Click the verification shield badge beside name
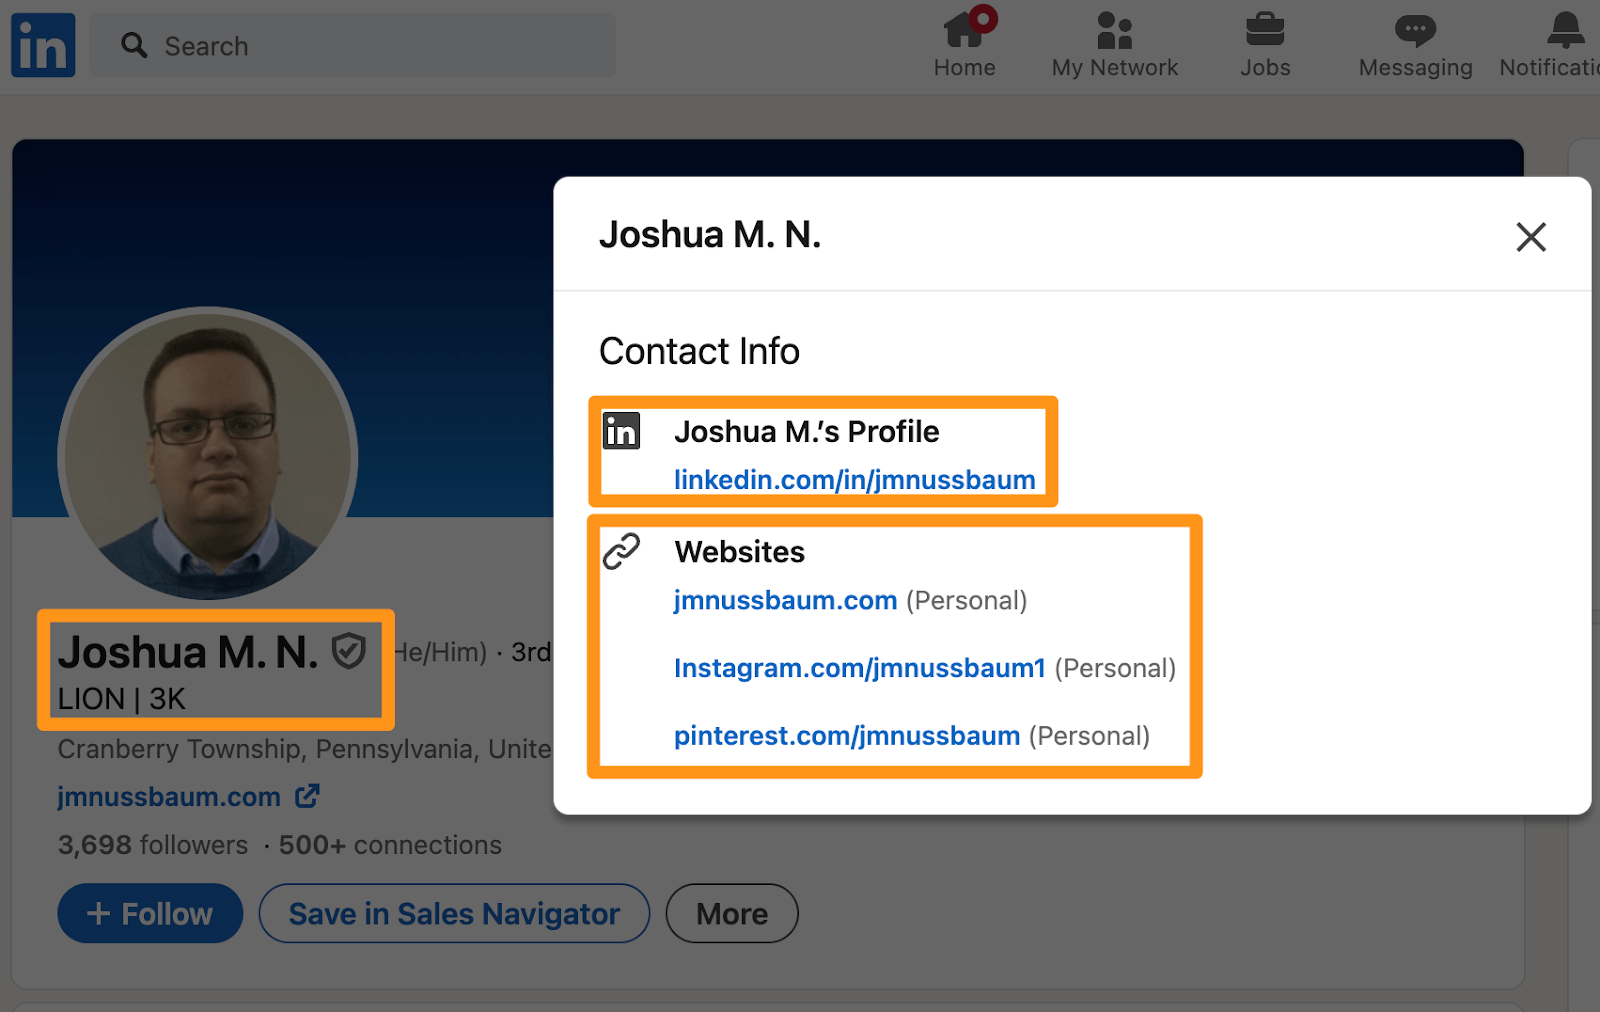This screenshot has width=1600, height=1012. click(x=349, y=651)
